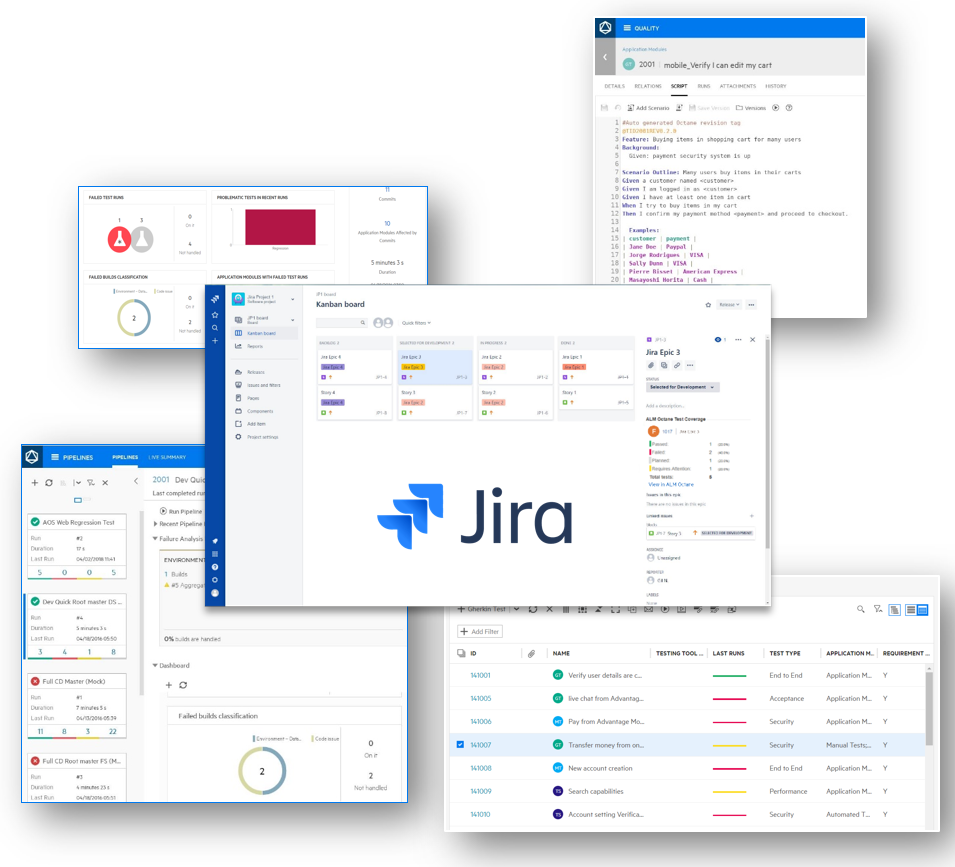
Task: Click the Kanban board search field
Action: coord(342,323)
